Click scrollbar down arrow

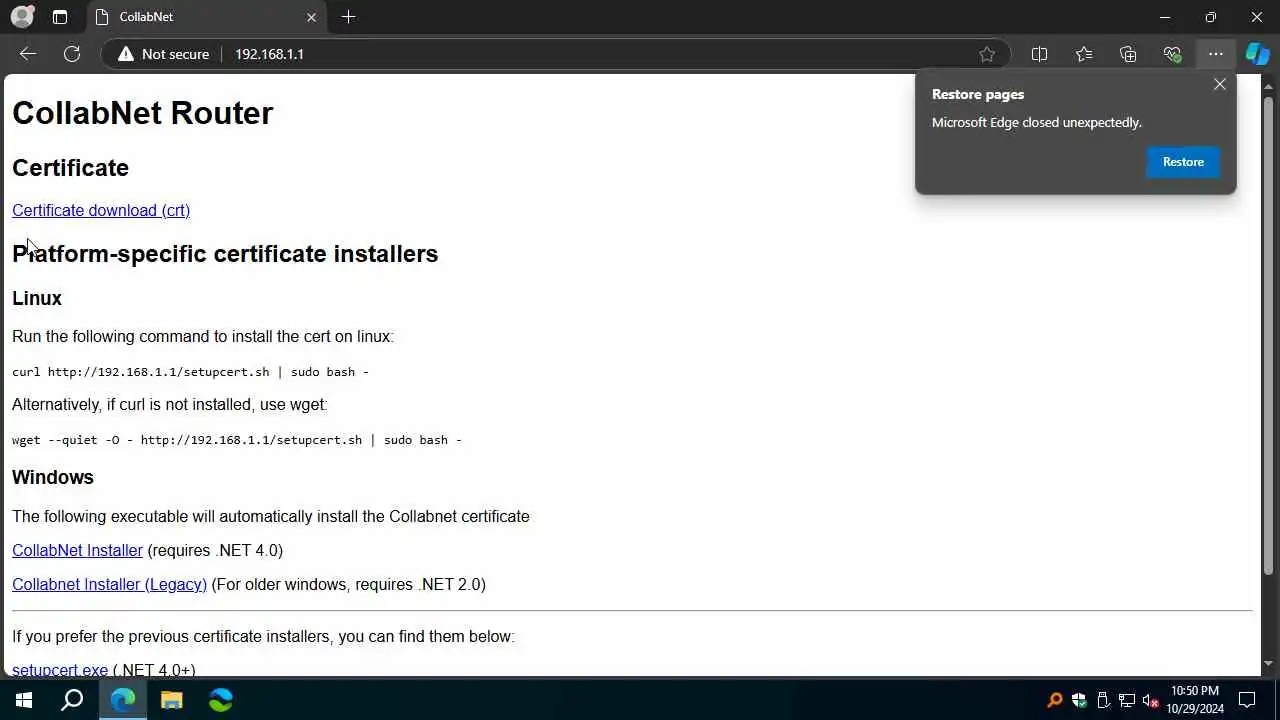click(x=1268, y=663)
